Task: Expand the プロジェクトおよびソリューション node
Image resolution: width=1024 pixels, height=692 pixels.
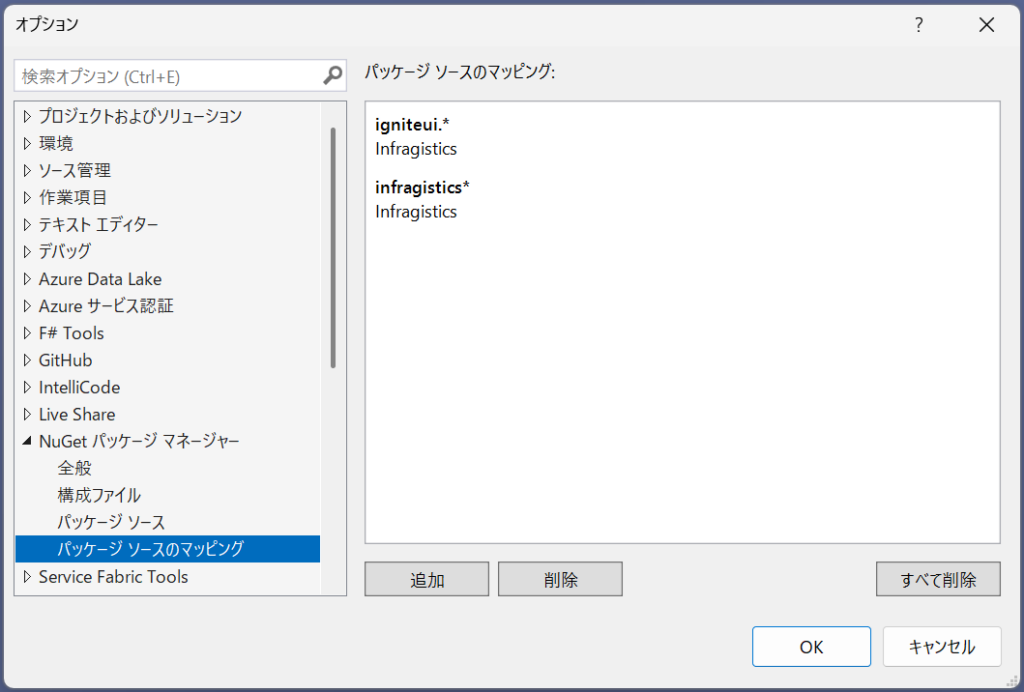Action: click(x=27, y=116)
